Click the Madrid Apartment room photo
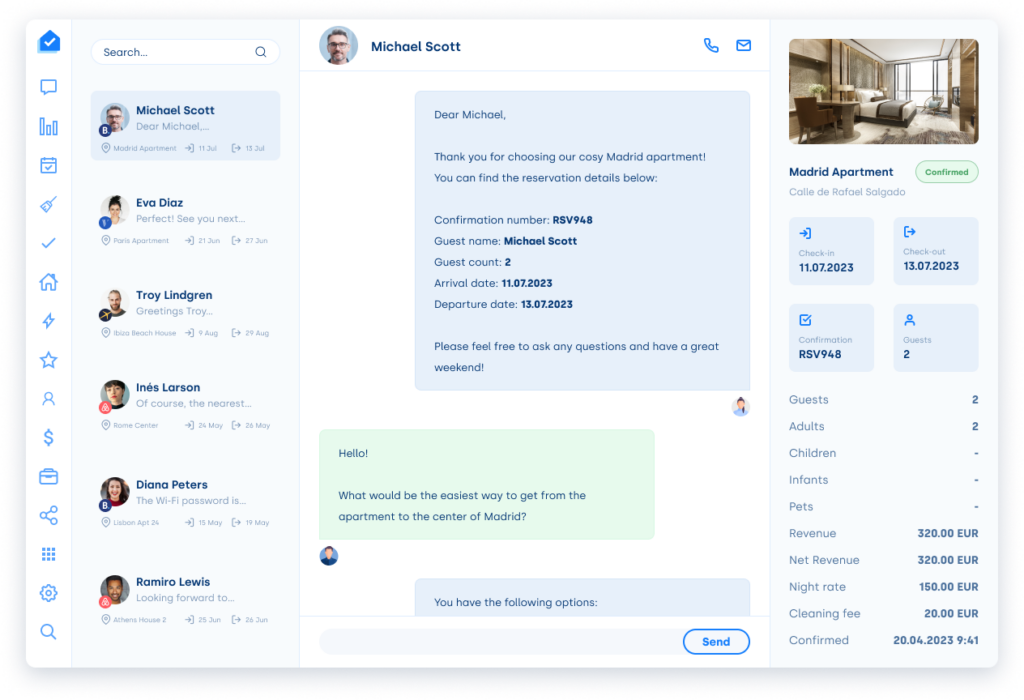Screen dimensions: 1024x700 tap(883, 91)
